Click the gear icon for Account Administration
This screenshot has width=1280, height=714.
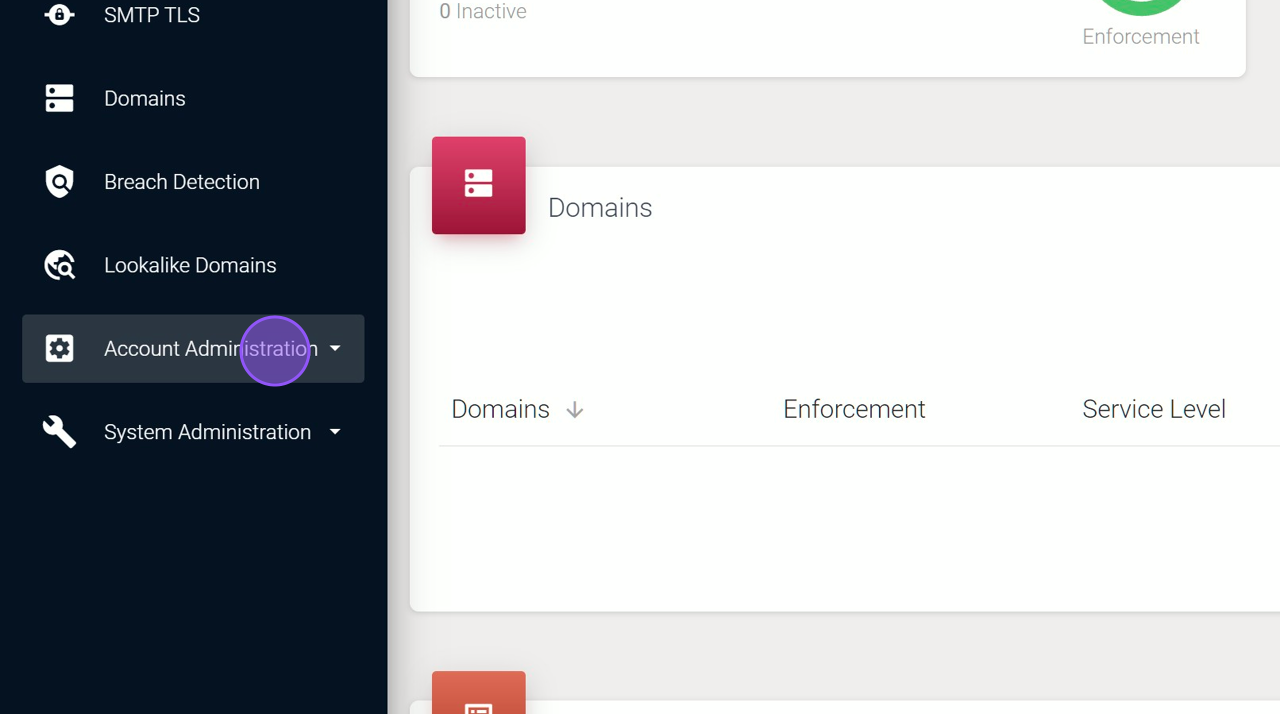pyautogui.click(x=59, y=348)
